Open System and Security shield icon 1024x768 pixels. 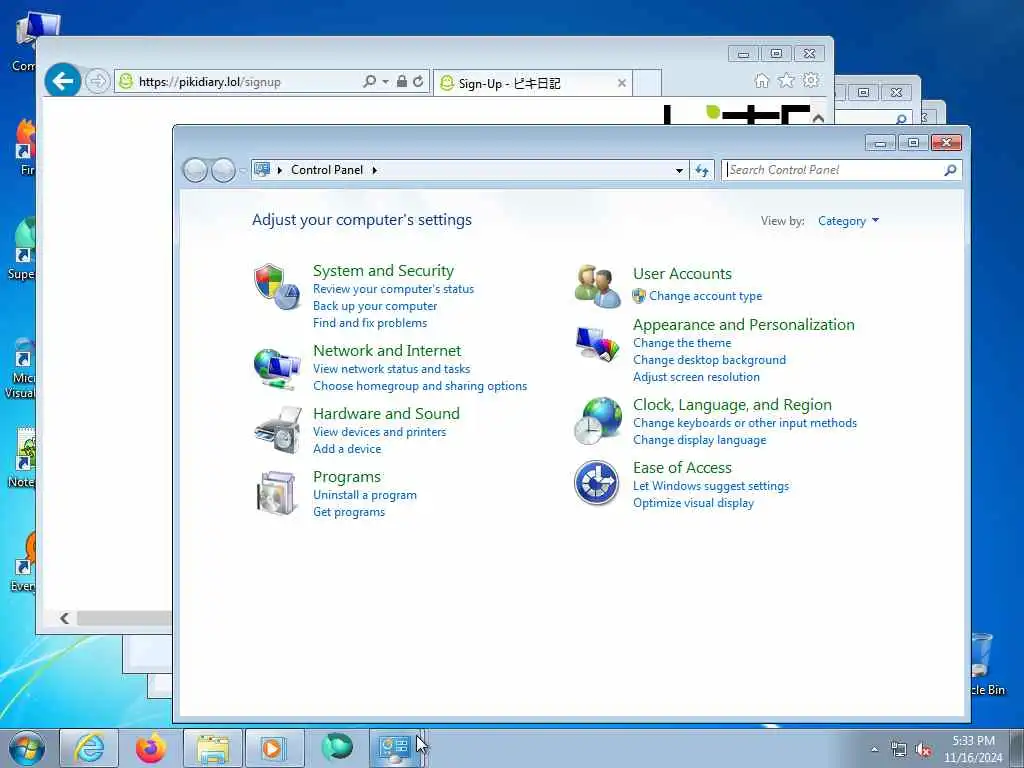point(277,287)
